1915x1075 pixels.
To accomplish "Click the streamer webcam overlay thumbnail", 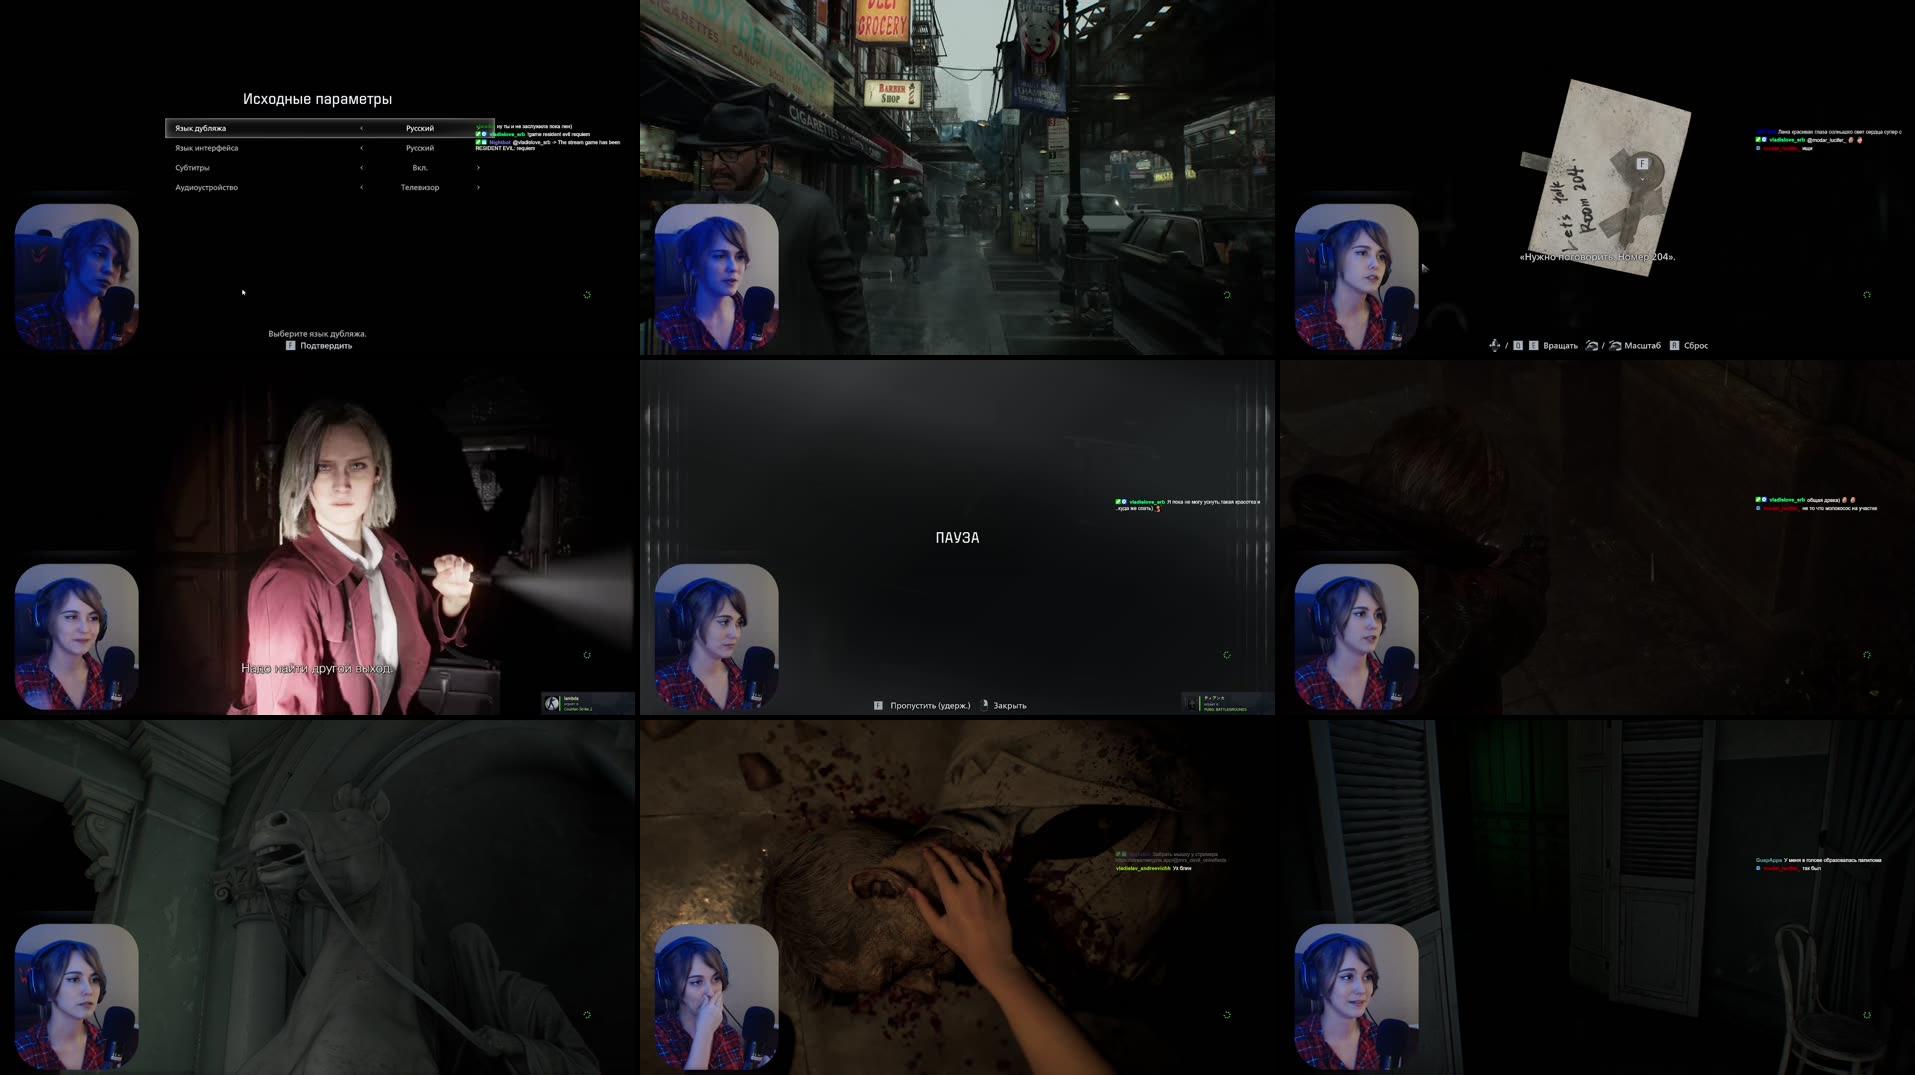I will point(77,275).
